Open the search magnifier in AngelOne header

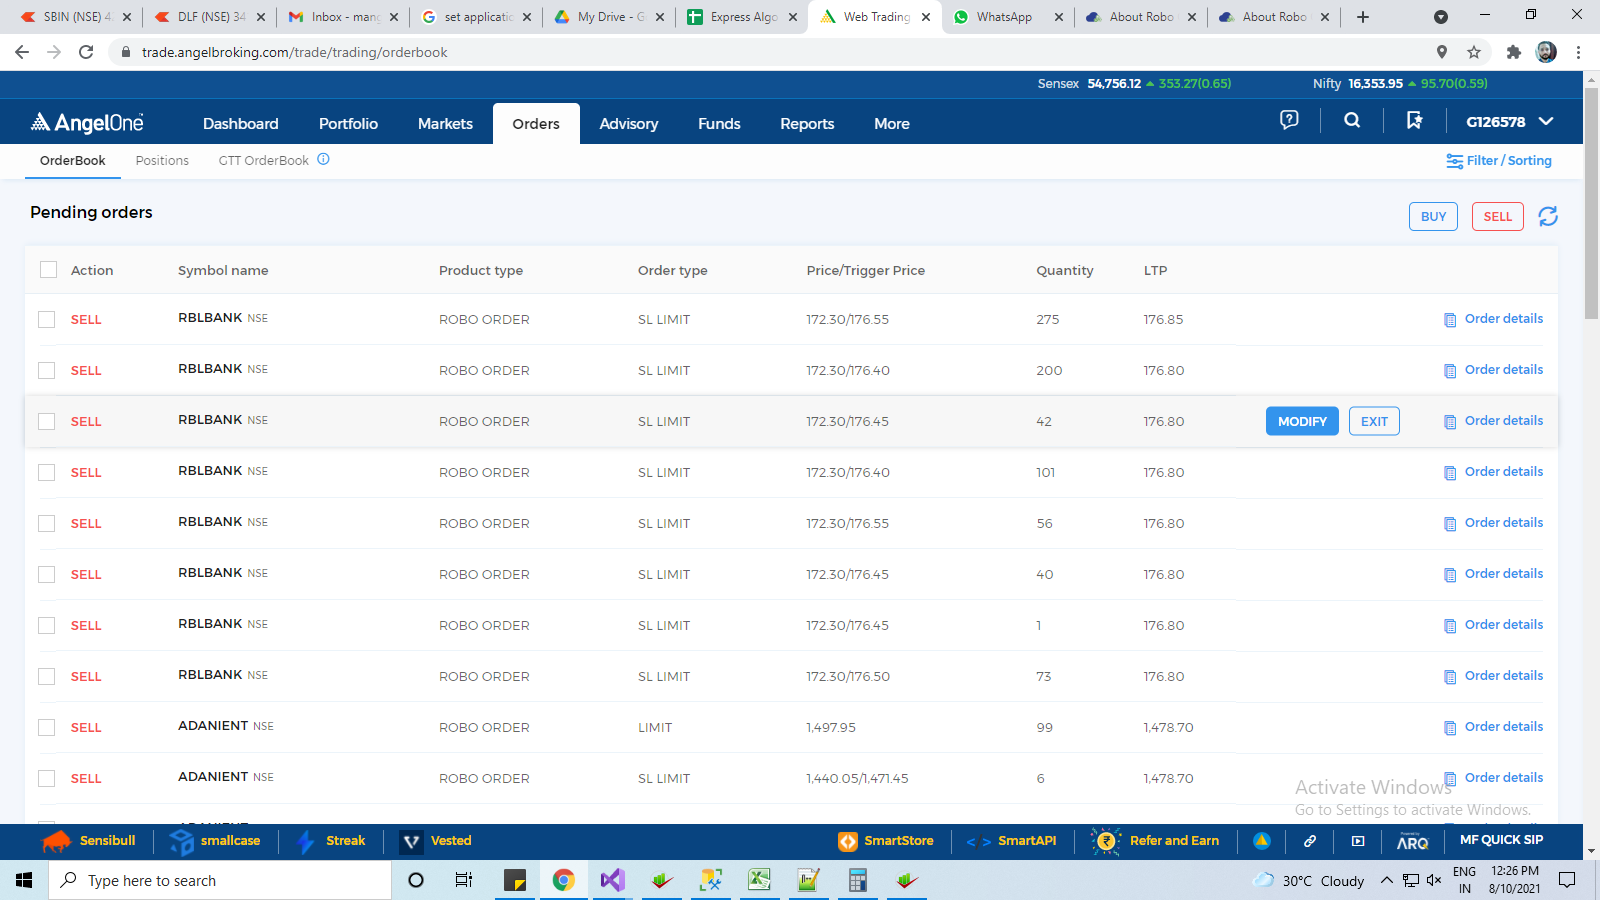[1352, 120]
